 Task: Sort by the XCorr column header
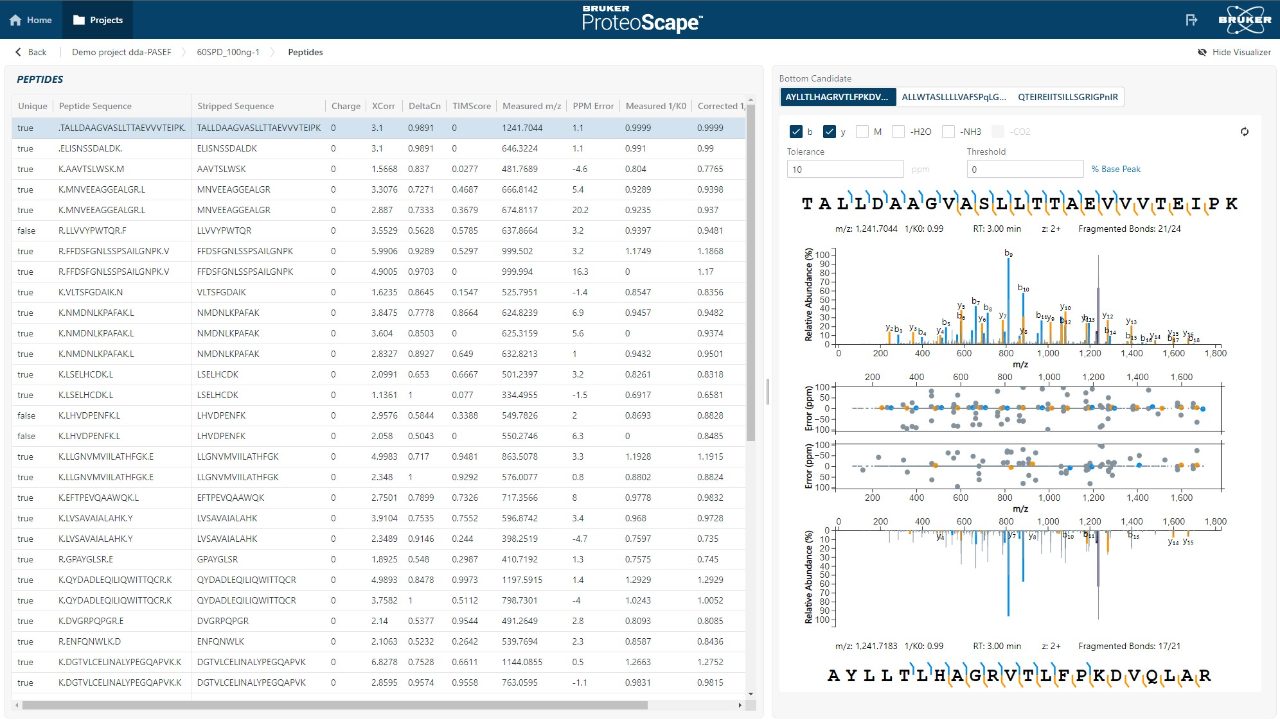[383, 106]
